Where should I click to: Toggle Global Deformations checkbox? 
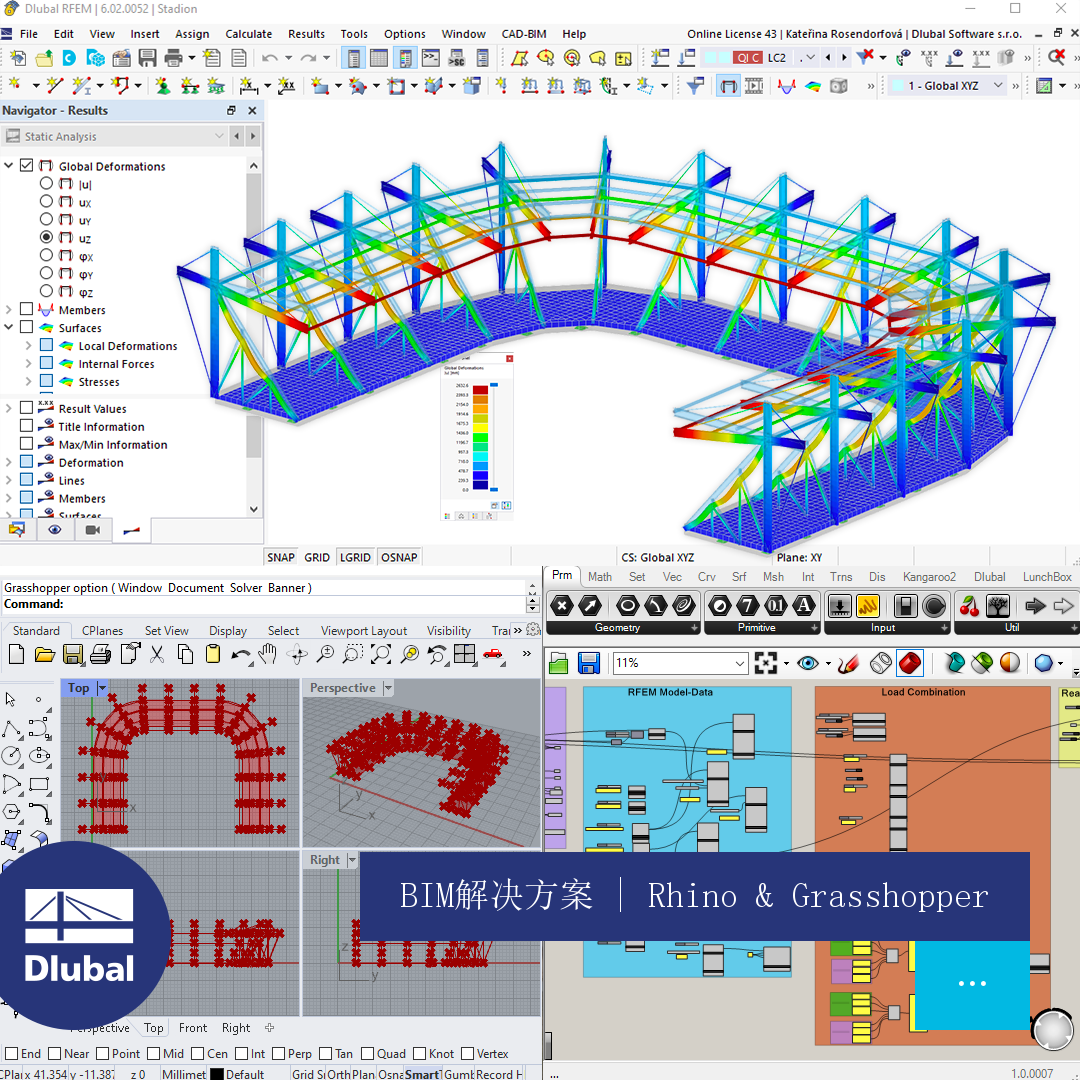[26, 165]
